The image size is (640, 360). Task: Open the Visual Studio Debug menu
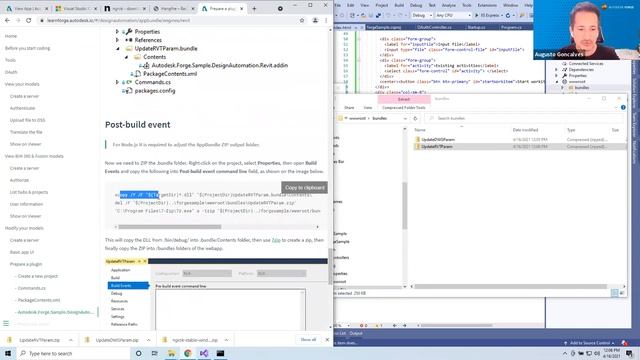click(x=416, y=5)
